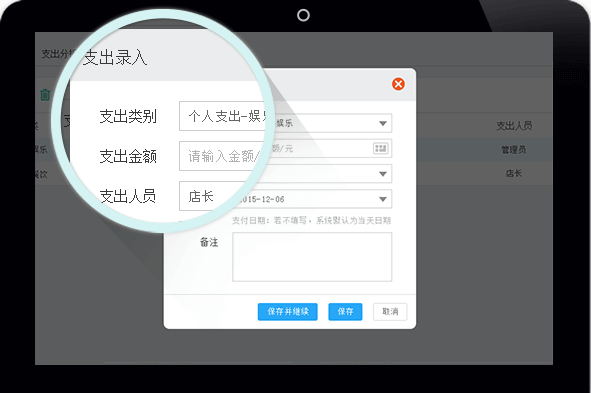
Task: Expand the 支出人员 dropdown arrow
Action: click(x=383, y=174)
